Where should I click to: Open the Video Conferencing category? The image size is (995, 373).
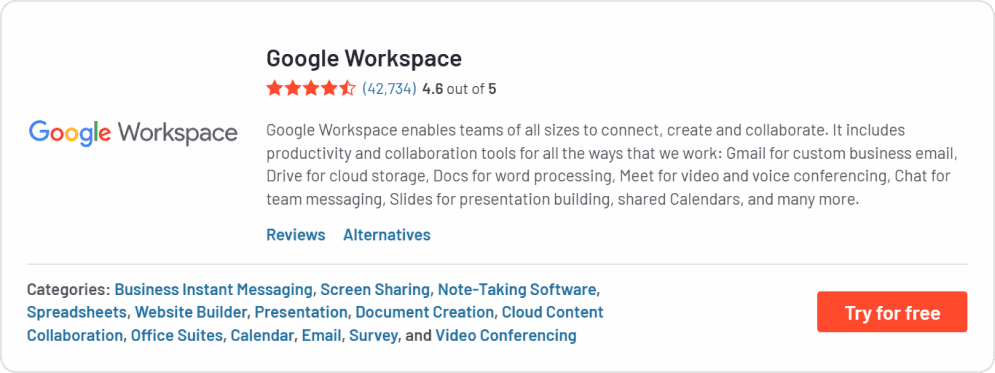coord(506,335)
